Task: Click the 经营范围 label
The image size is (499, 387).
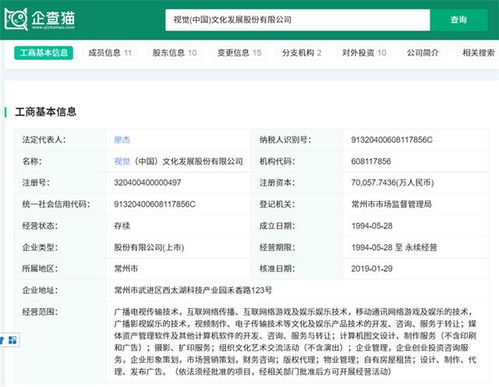Action: coord(40,312)
